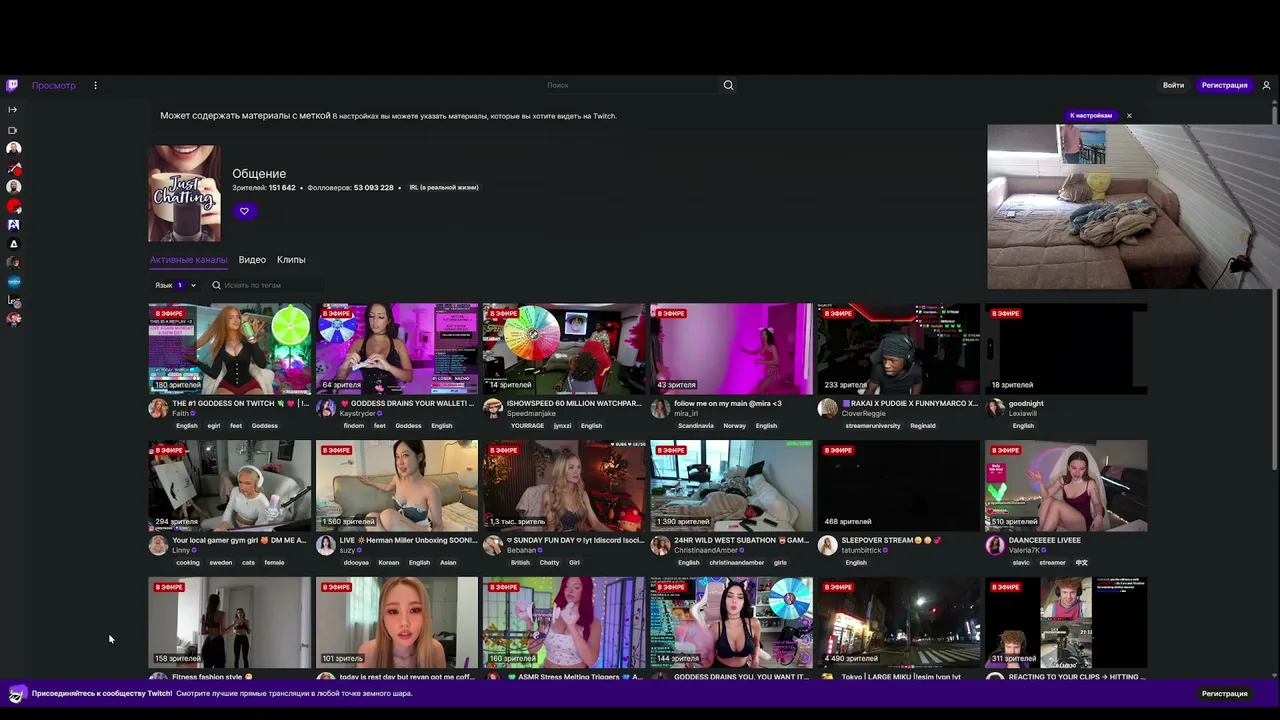
Task: Open the mira_irl channel avatar
Action: [x=659, y=408]
